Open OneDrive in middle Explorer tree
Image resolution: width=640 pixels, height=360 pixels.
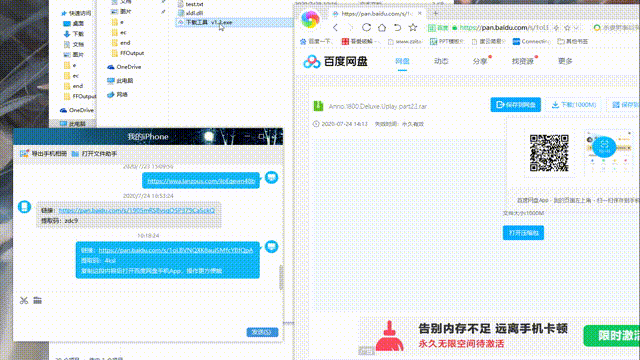[124, 67]
